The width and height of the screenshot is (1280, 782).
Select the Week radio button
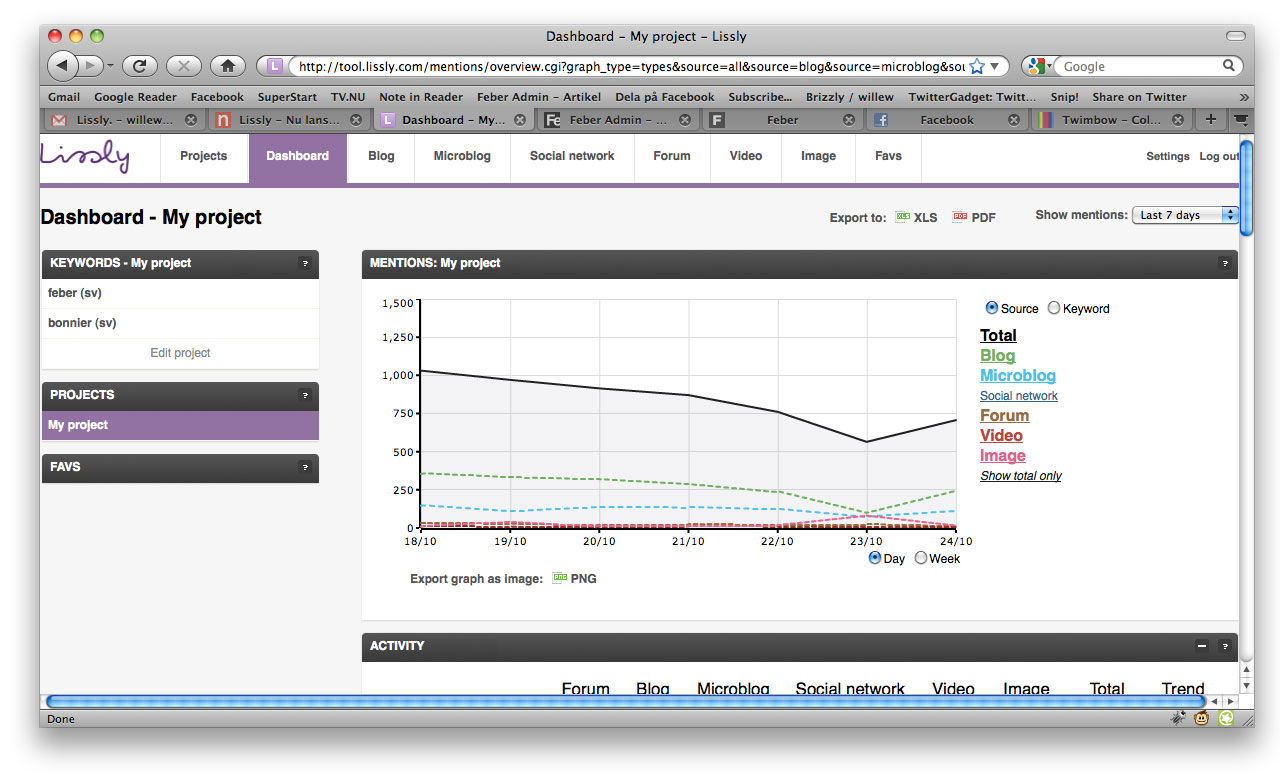click(x=921, y=558)
